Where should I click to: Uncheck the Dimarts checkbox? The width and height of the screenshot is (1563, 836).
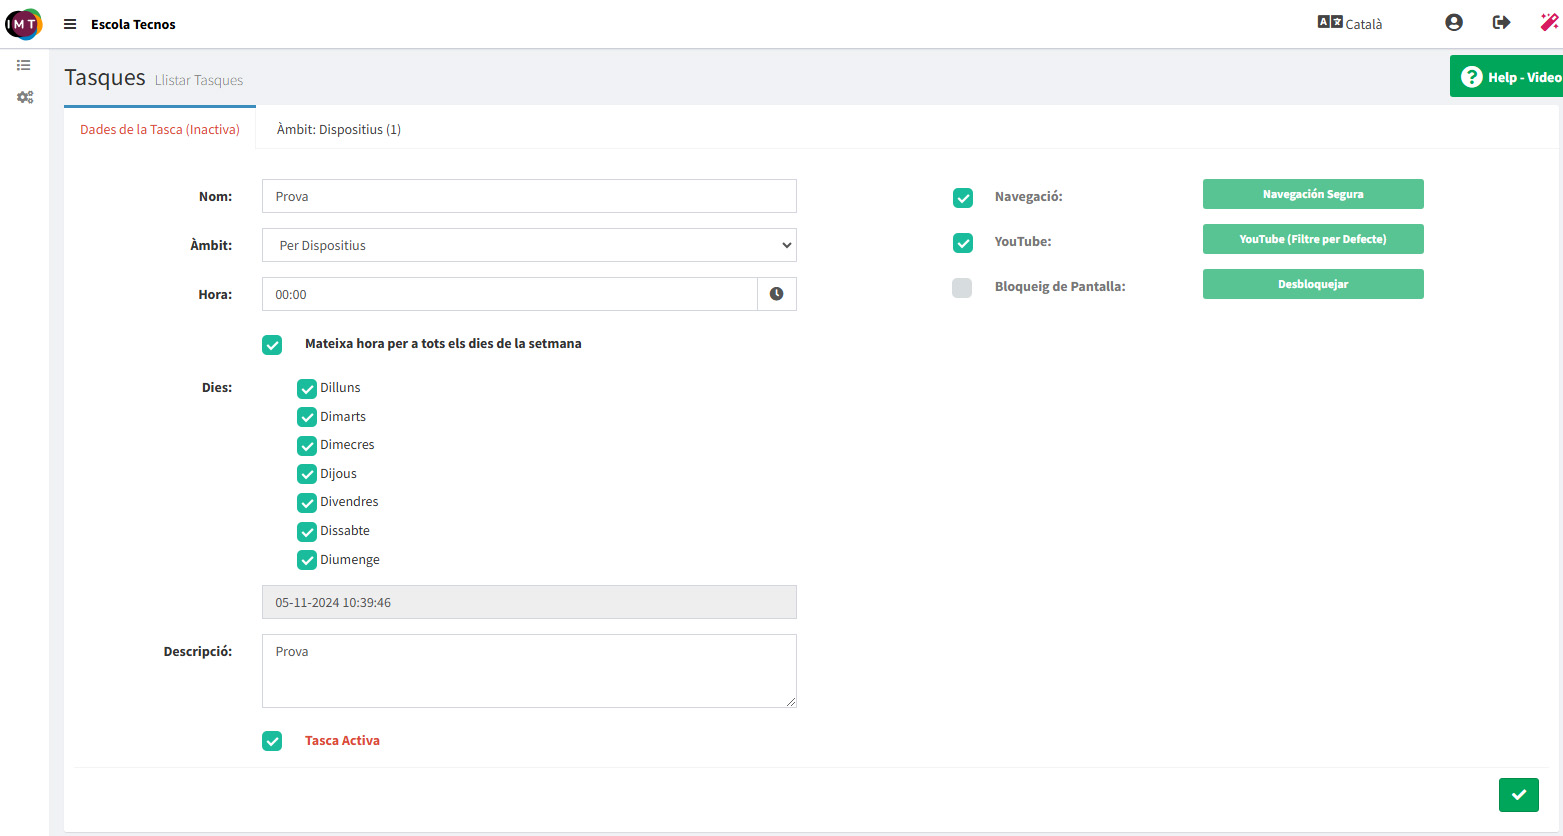(x=307, y=418)
